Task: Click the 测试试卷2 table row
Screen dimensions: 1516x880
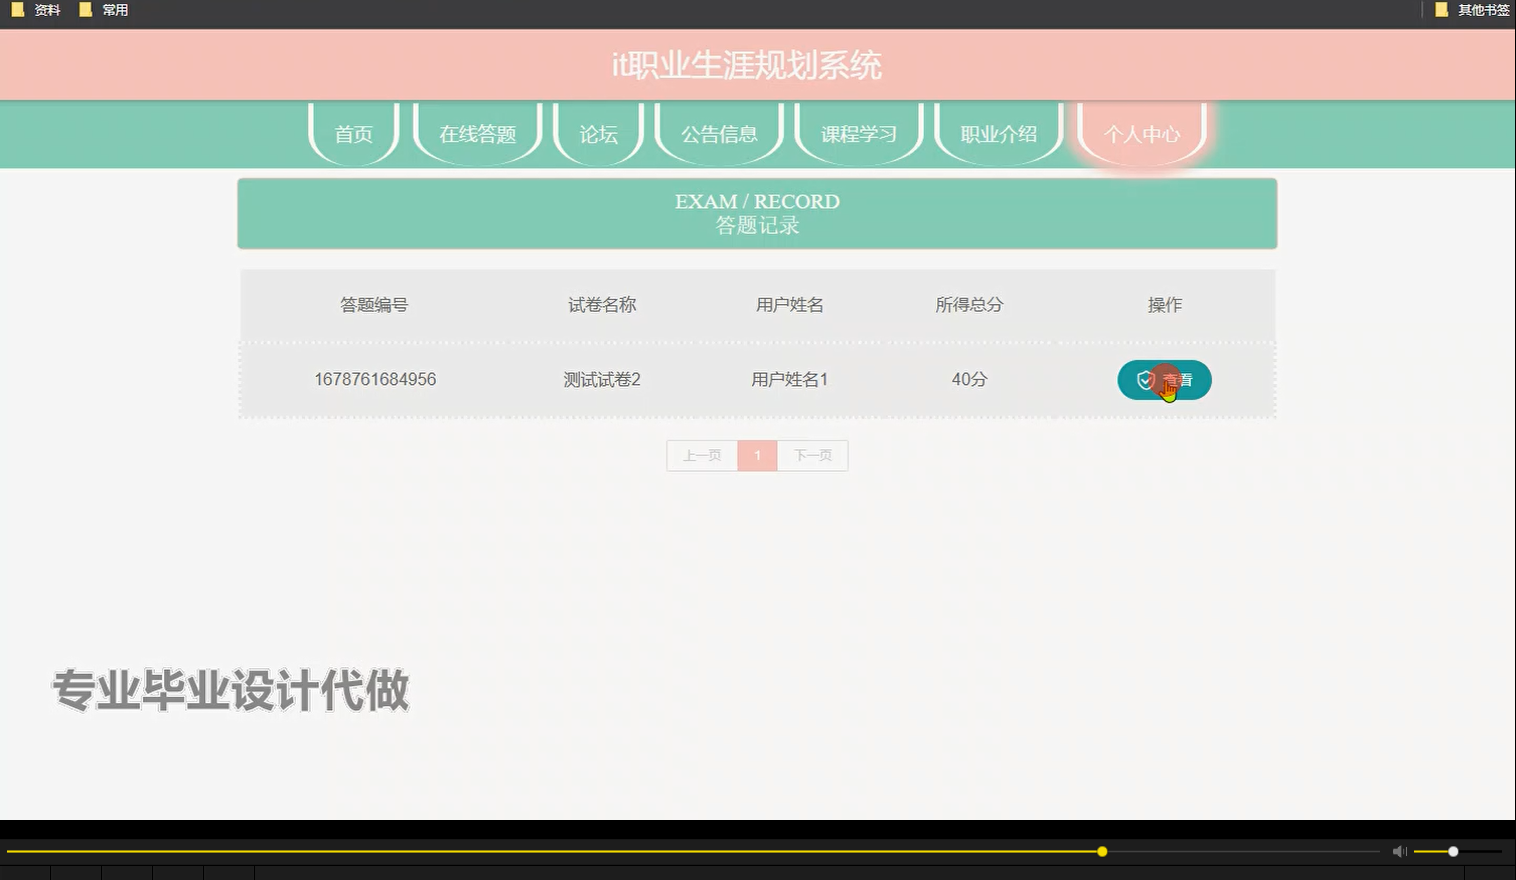Action: pos(601,380)
